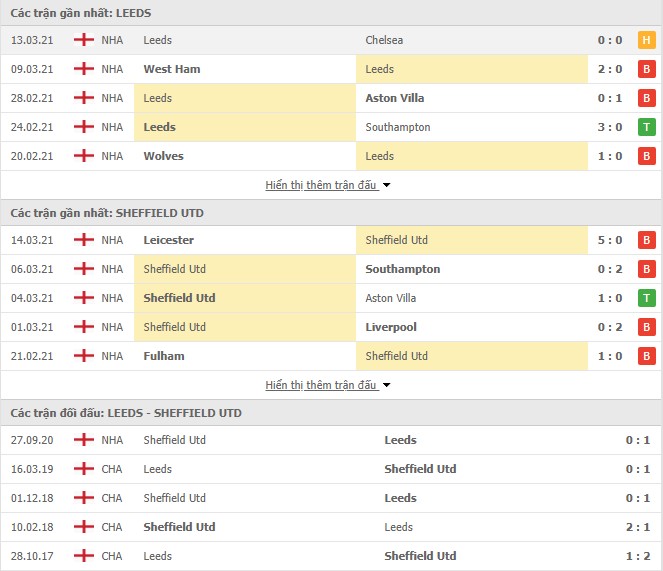Open the Aston Villa 0:1 score
663x571 pixels.
pos(610,98)
